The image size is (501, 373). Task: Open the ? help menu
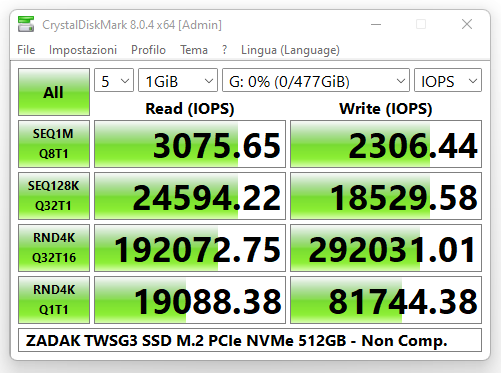224,50
